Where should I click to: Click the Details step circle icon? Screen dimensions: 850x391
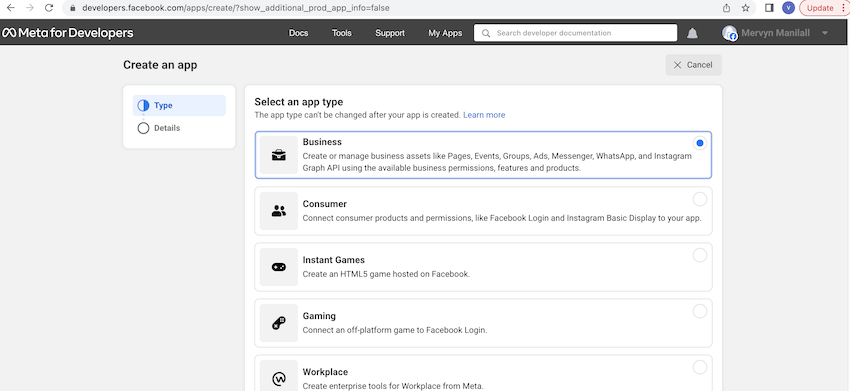pos(143,128)
